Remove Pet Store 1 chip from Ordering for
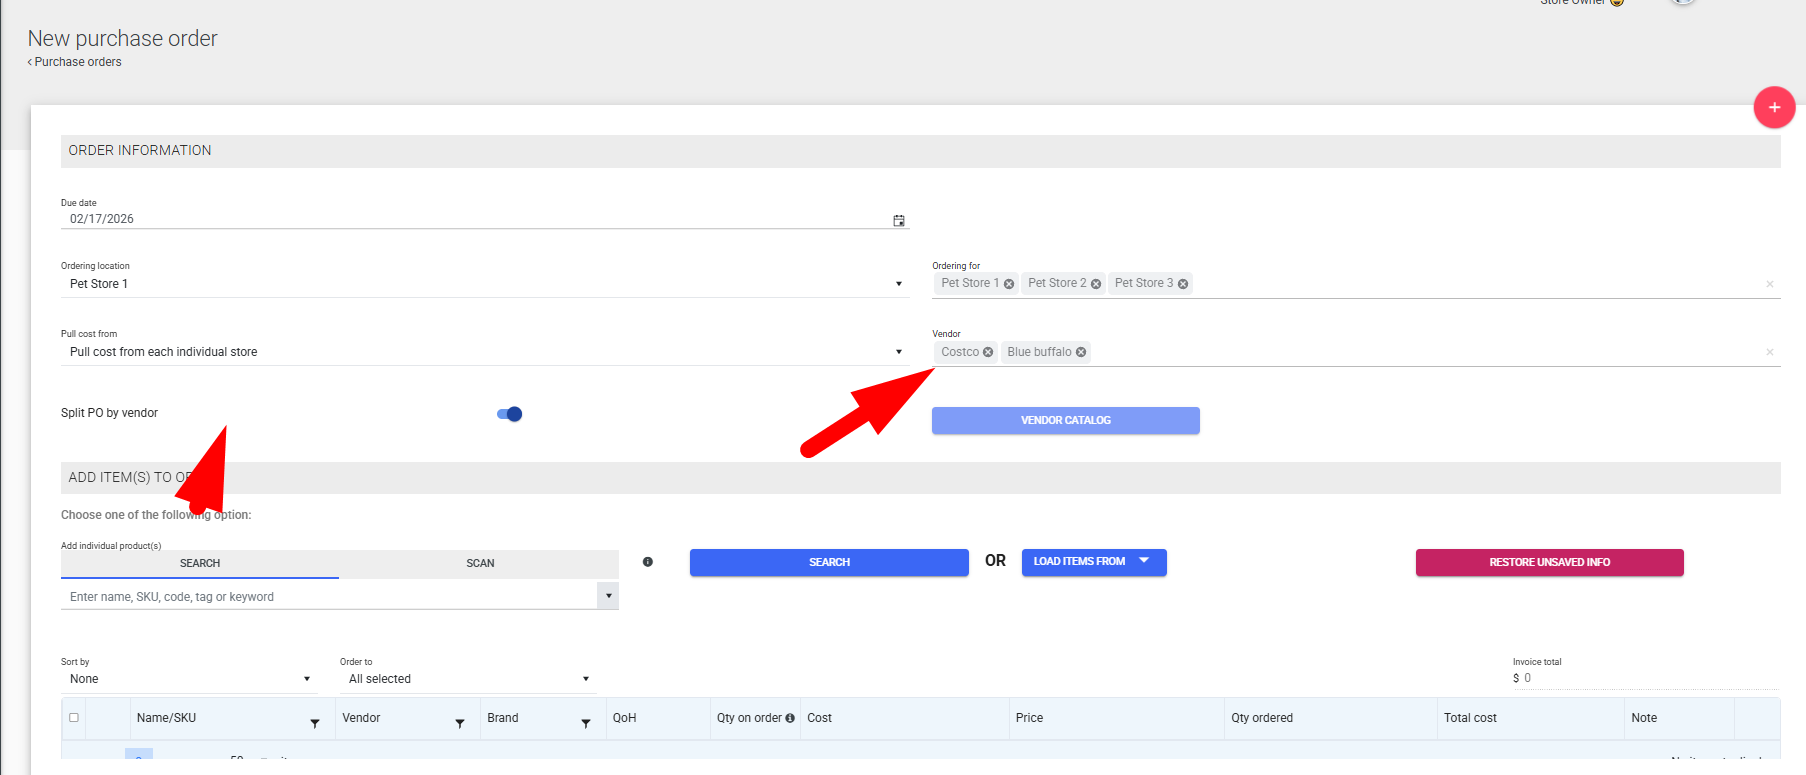The height and width of the screenshot is (775, 1806). [x=1009, y=284]
